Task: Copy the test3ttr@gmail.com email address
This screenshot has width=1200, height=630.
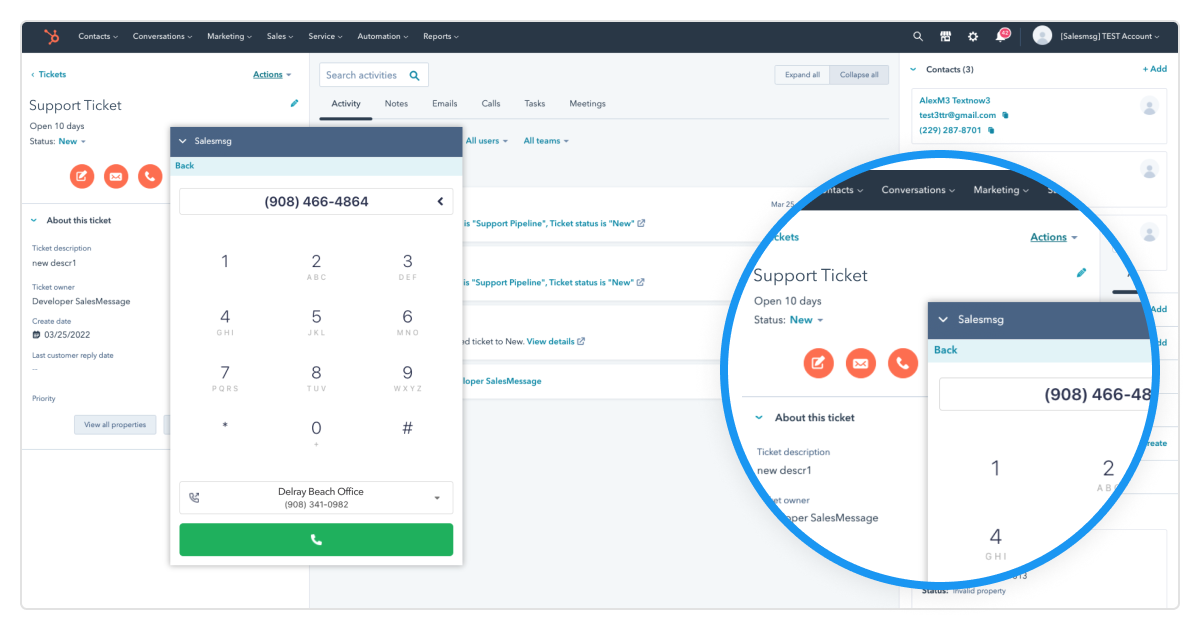Action: tap(1005, 115)
